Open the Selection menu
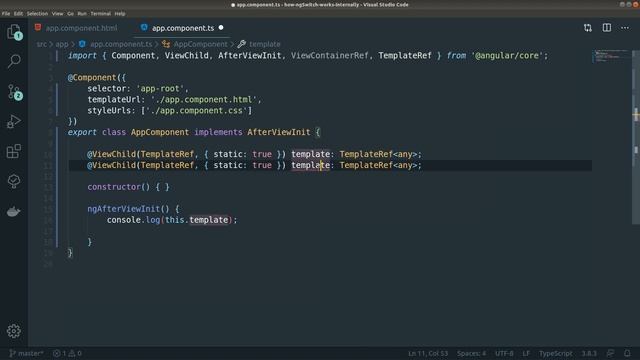Screen dimensions: 640x360 pyautogui.click(x=37, y=13)
